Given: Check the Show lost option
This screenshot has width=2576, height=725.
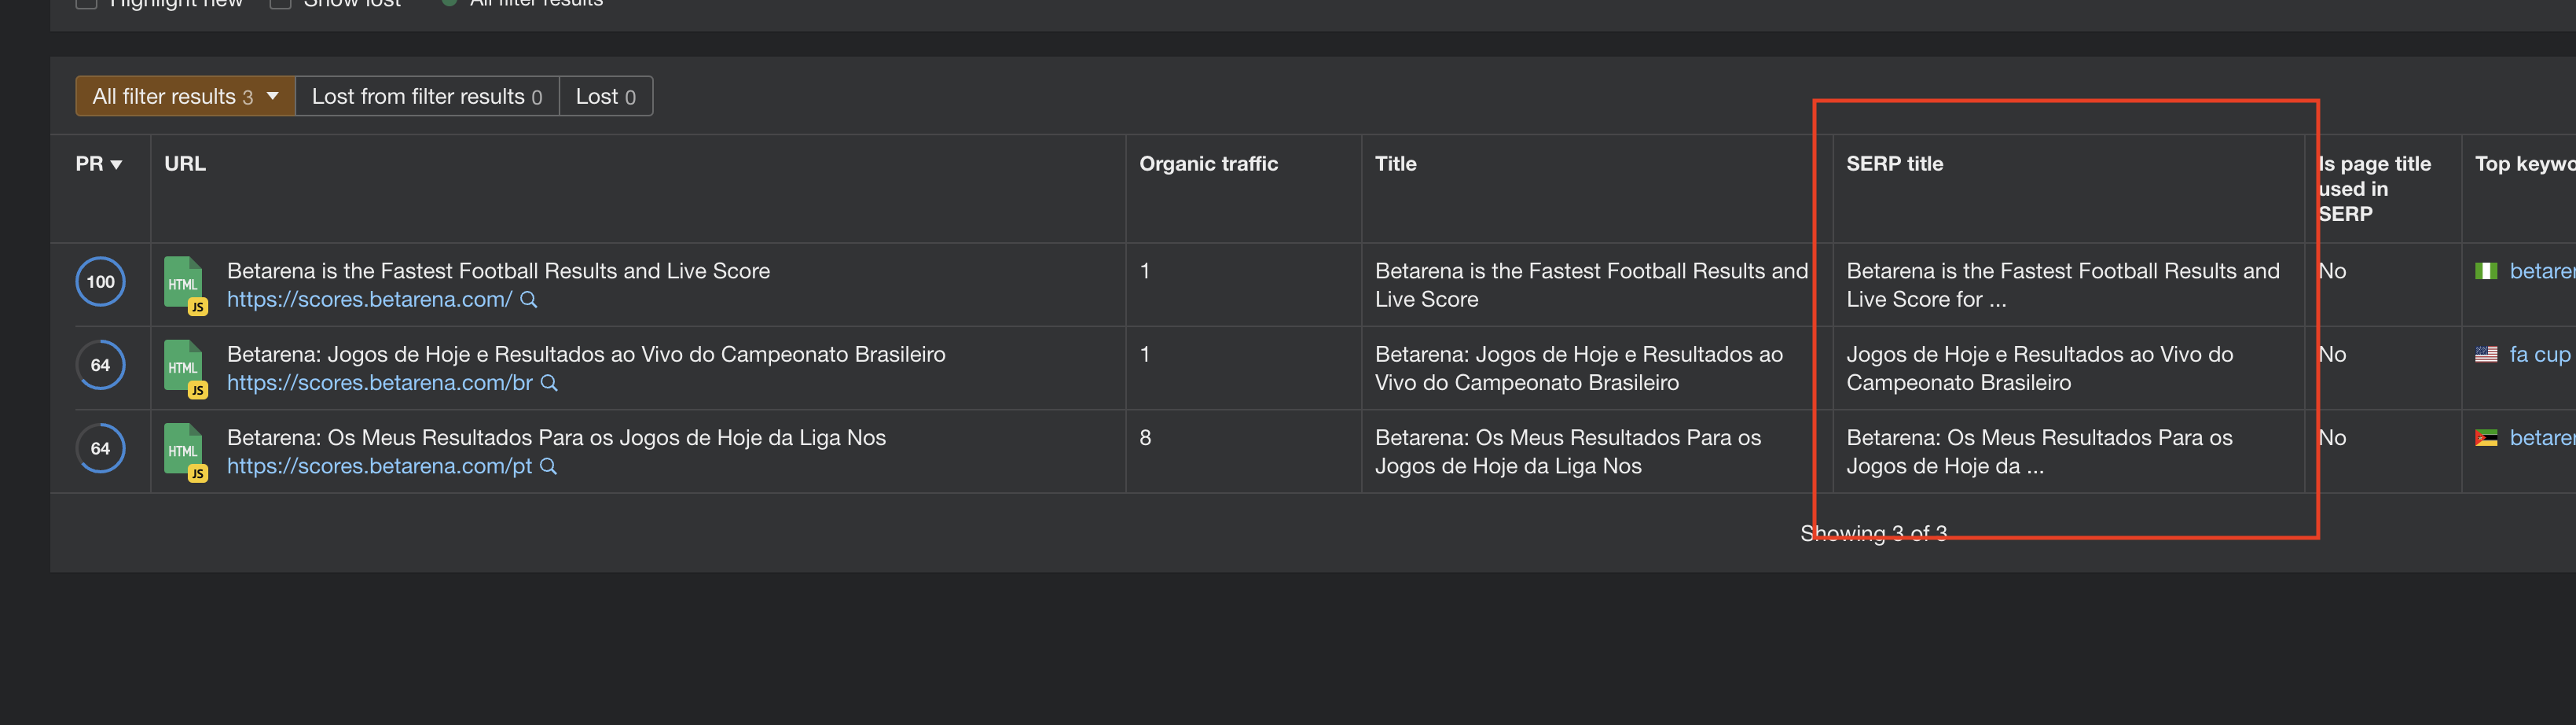Looking at the screenshot, I should (x=280, y=3).
